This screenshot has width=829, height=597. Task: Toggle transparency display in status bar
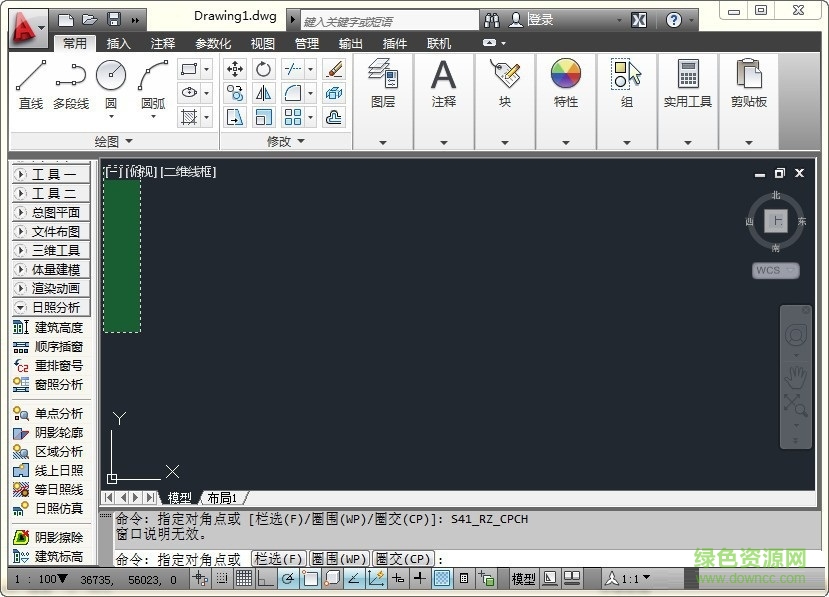pos(442,579)
